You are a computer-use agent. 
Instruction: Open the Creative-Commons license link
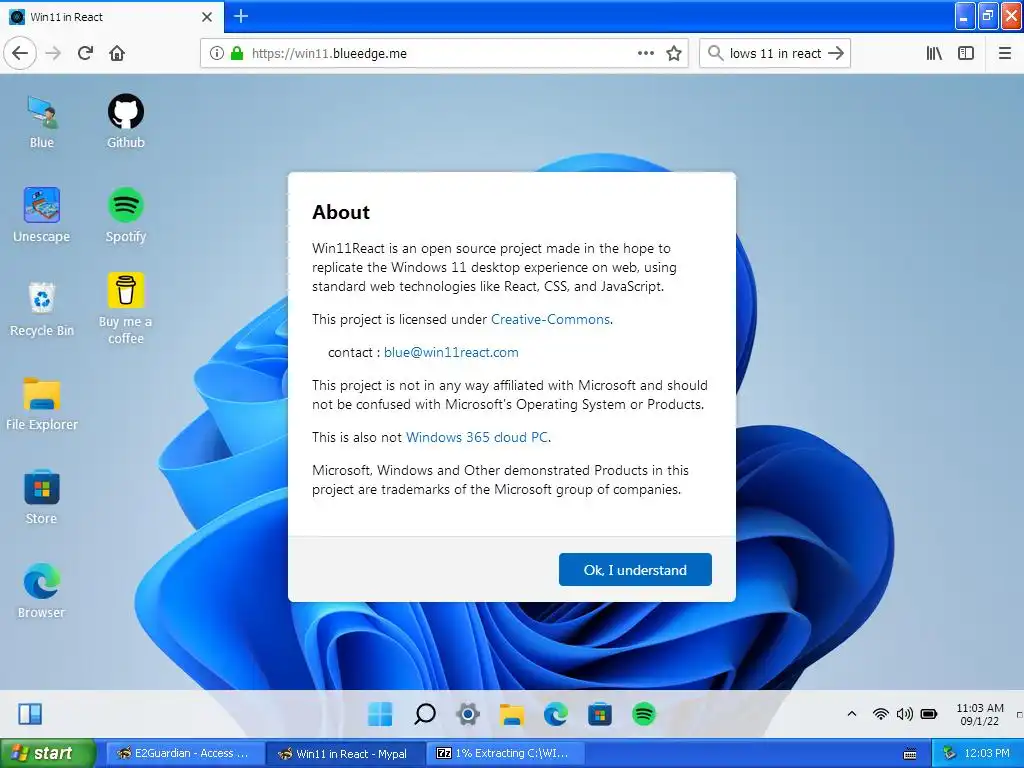point(551,319)
